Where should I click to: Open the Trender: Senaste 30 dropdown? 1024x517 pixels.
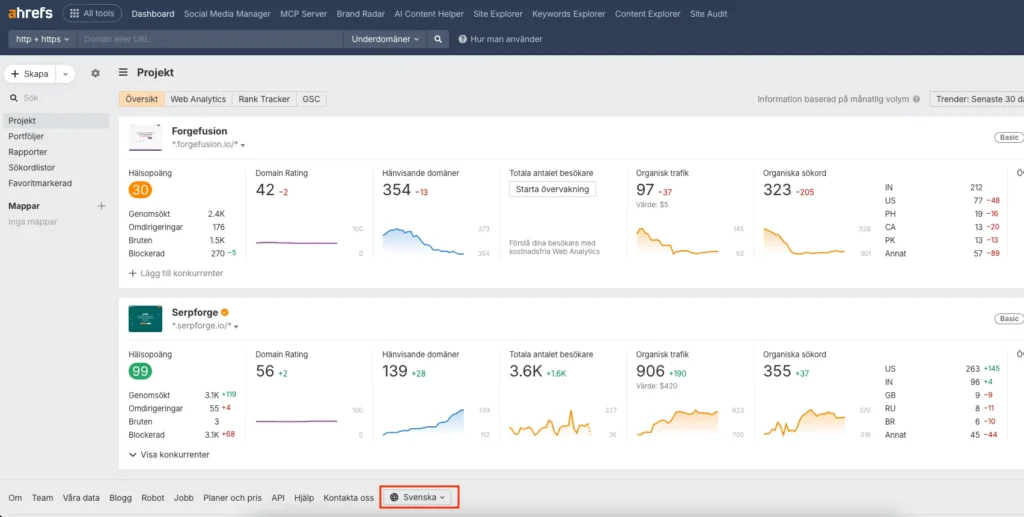coord(977,99)
